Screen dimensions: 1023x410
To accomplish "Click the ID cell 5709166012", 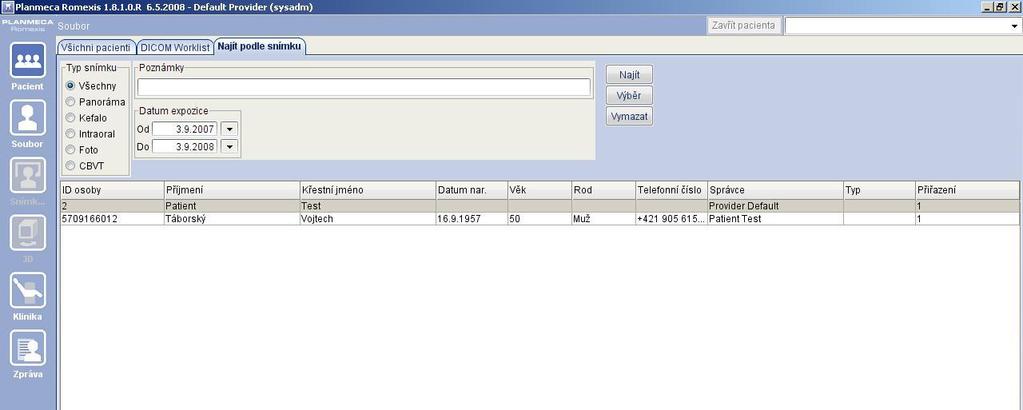I will tap(112, 219).
